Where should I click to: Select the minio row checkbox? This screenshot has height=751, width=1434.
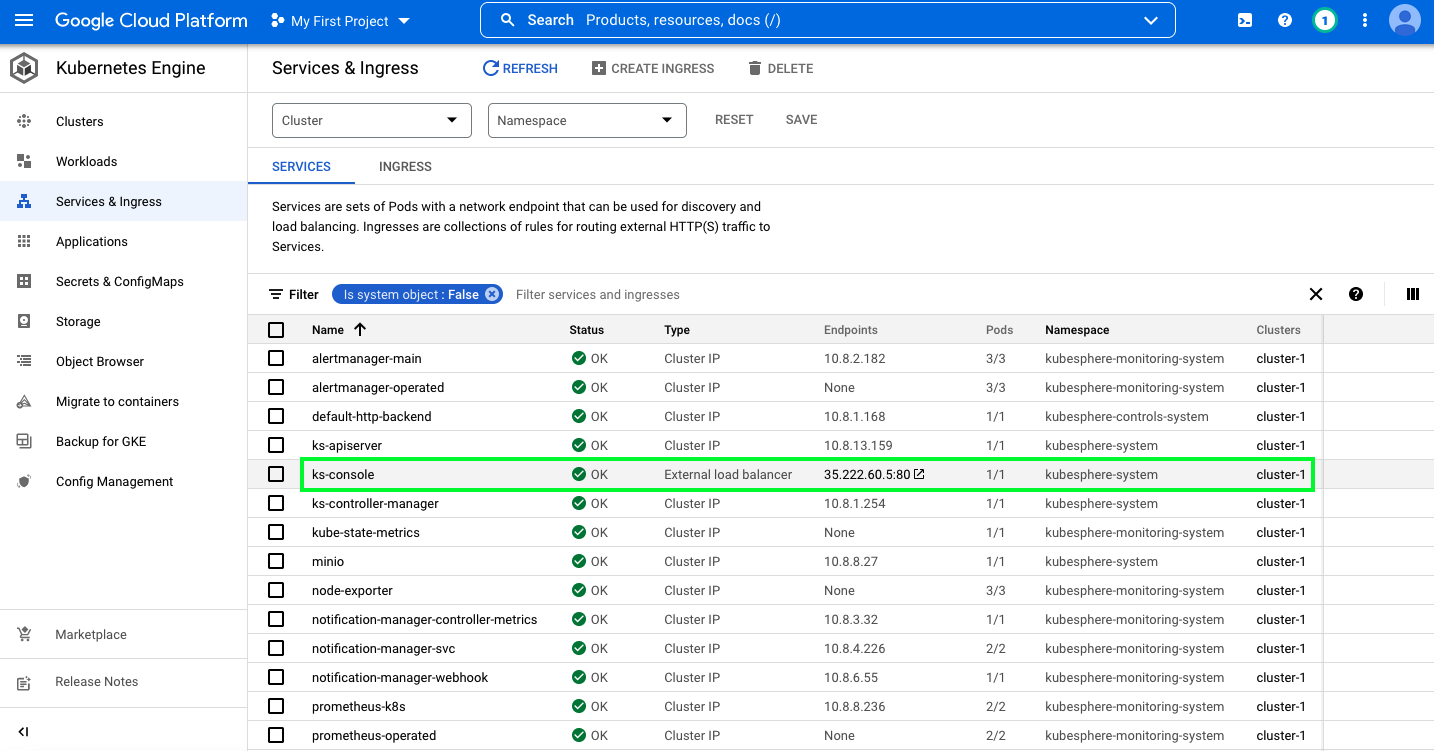276,561
